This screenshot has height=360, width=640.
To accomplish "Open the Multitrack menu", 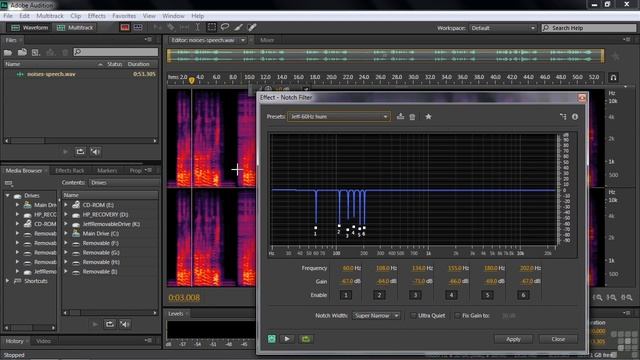I will (50, 16).
